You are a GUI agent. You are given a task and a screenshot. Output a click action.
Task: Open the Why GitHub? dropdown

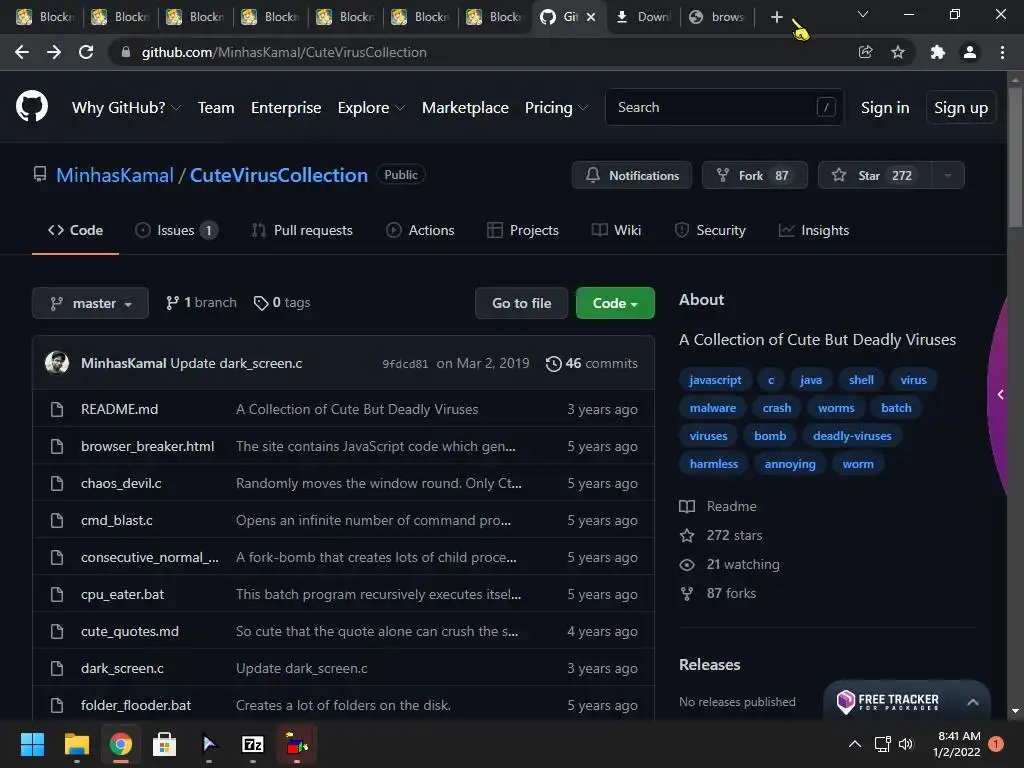(126, 108)
